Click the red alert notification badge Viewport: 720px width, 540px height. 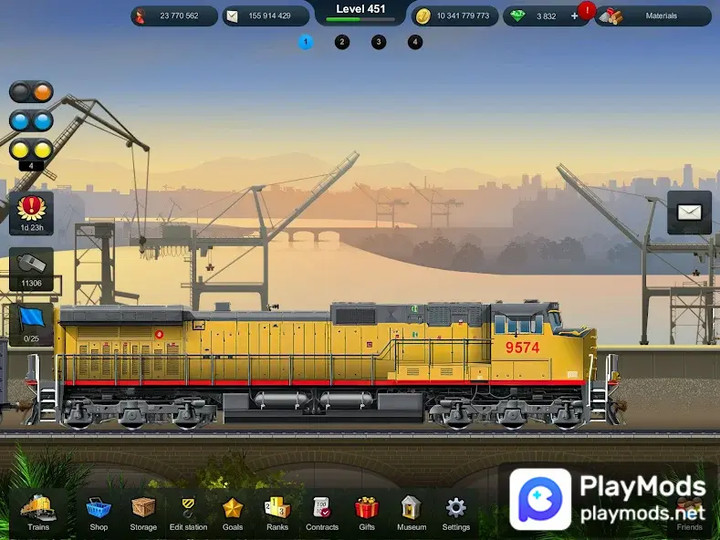pos(586,10)
